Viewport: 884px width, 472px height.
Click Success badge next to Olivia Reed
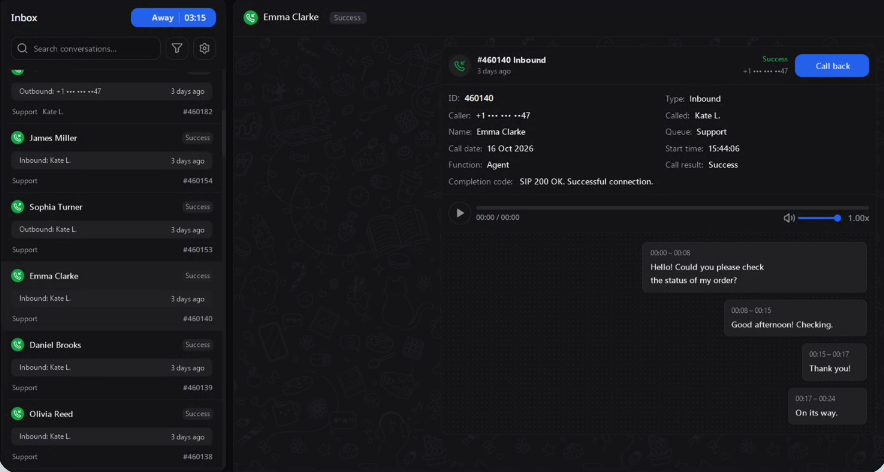point(197,413)
